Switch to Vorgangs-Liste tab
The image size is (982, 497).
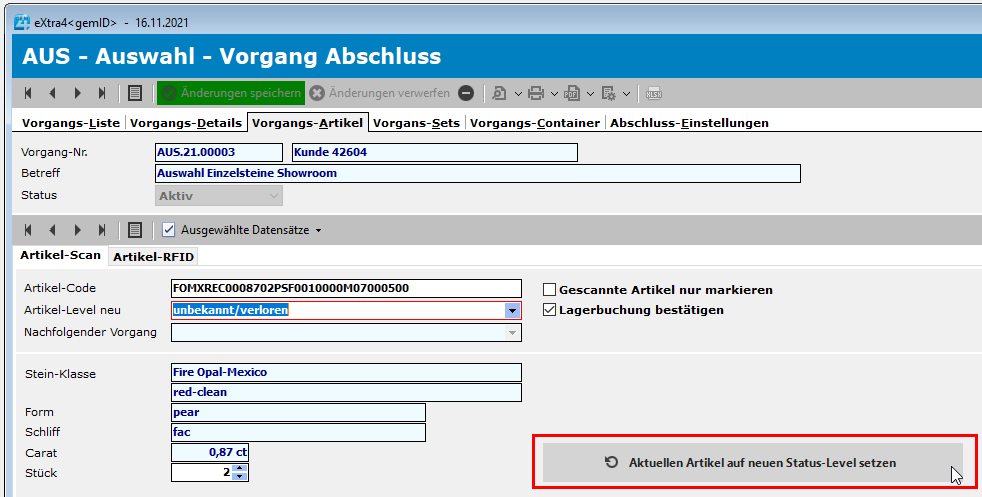(71, 123)
